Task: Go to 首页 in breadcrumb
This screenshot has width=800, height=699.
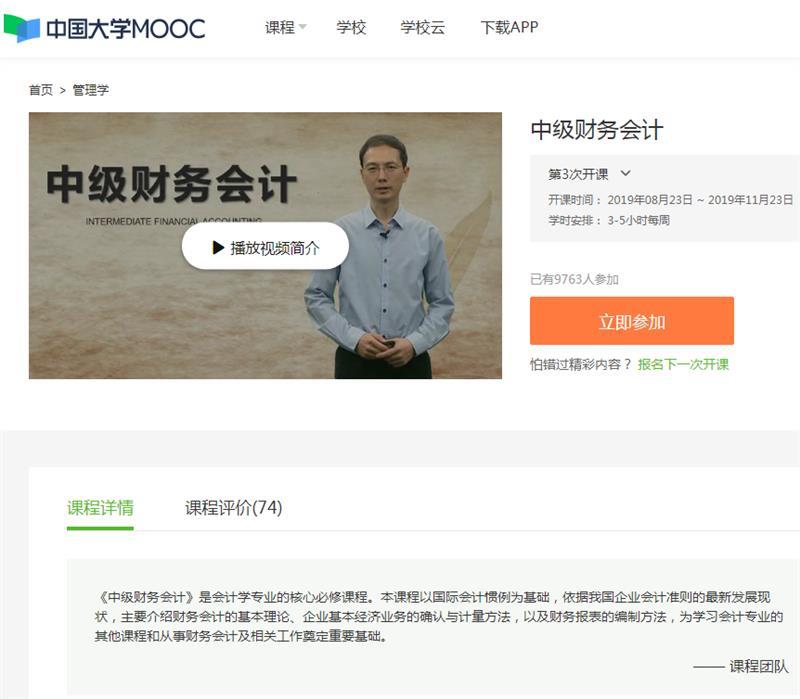Action: pos(41,90)
